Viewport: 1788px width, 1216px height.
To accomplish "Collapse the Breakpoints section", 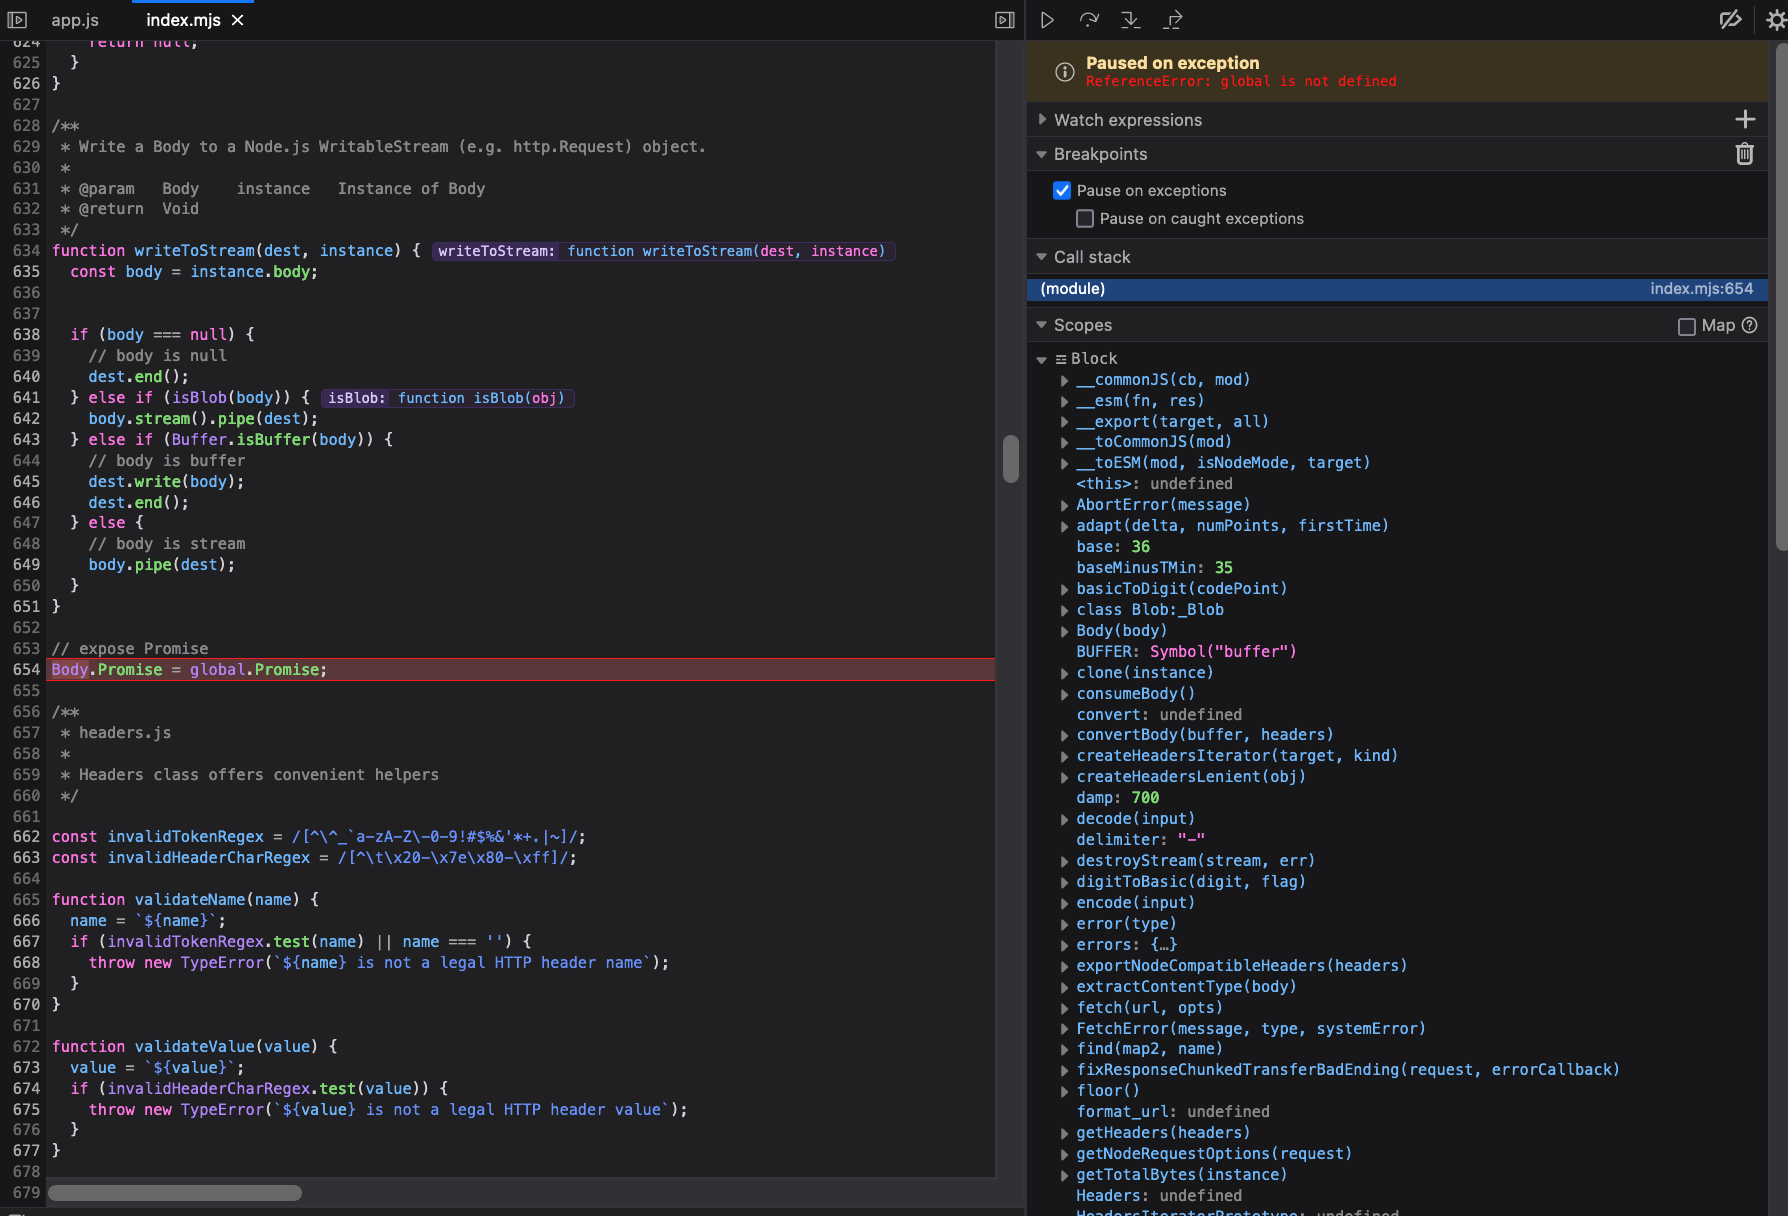I will [1042, 154].
